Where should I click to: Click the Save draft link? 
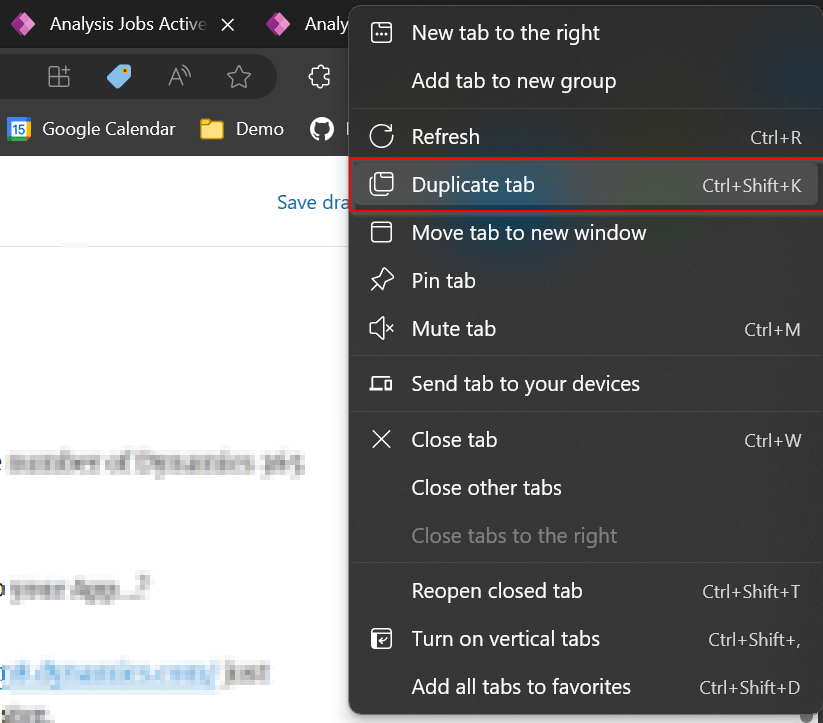tap(312, 202)
